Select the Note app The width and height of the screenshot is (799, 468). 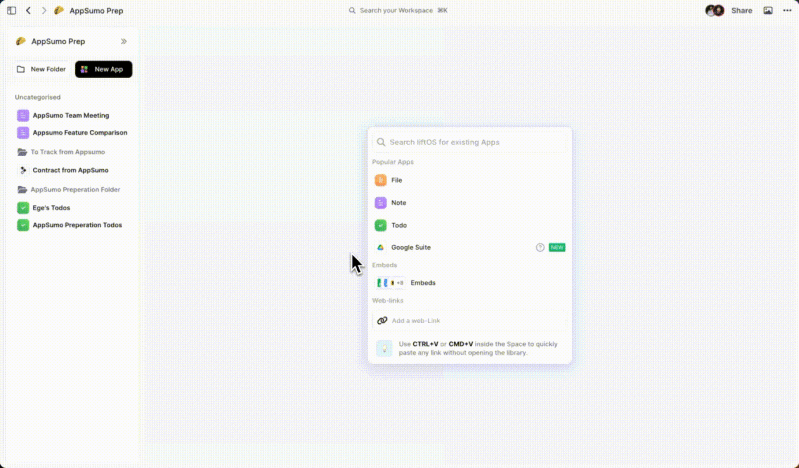point(469,202)
